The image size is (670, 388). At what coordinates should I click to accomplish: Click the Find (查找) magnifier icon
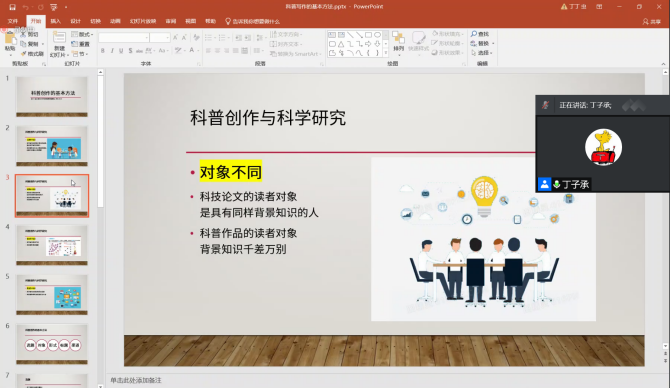[473, 34]
